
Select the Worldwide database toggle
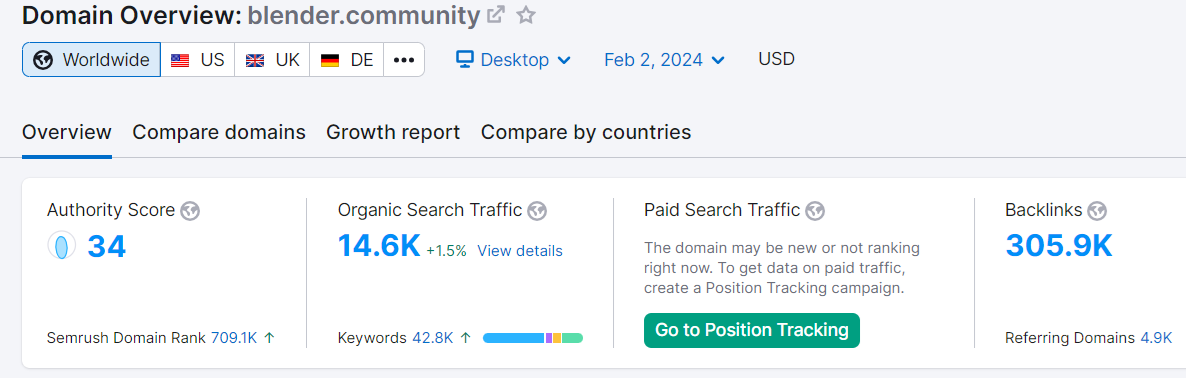pos(92,60)
